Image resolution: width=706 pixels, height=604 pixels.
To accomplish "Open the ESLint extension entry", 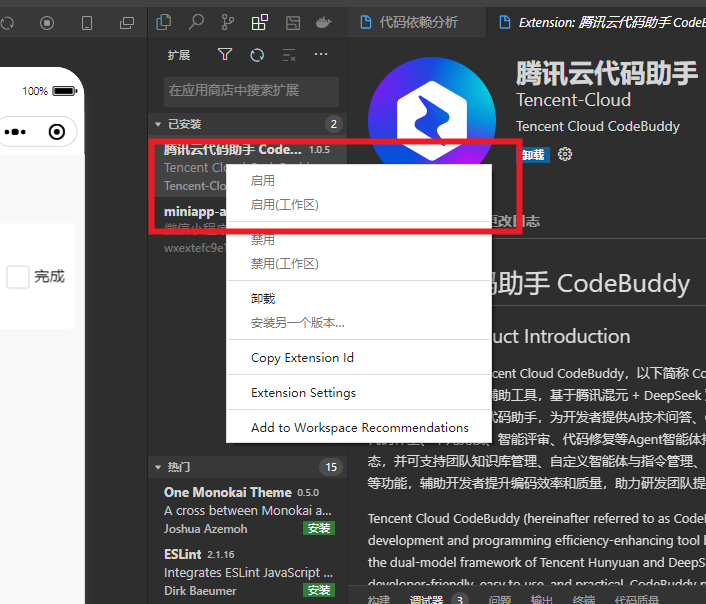I will click(248, 572).
